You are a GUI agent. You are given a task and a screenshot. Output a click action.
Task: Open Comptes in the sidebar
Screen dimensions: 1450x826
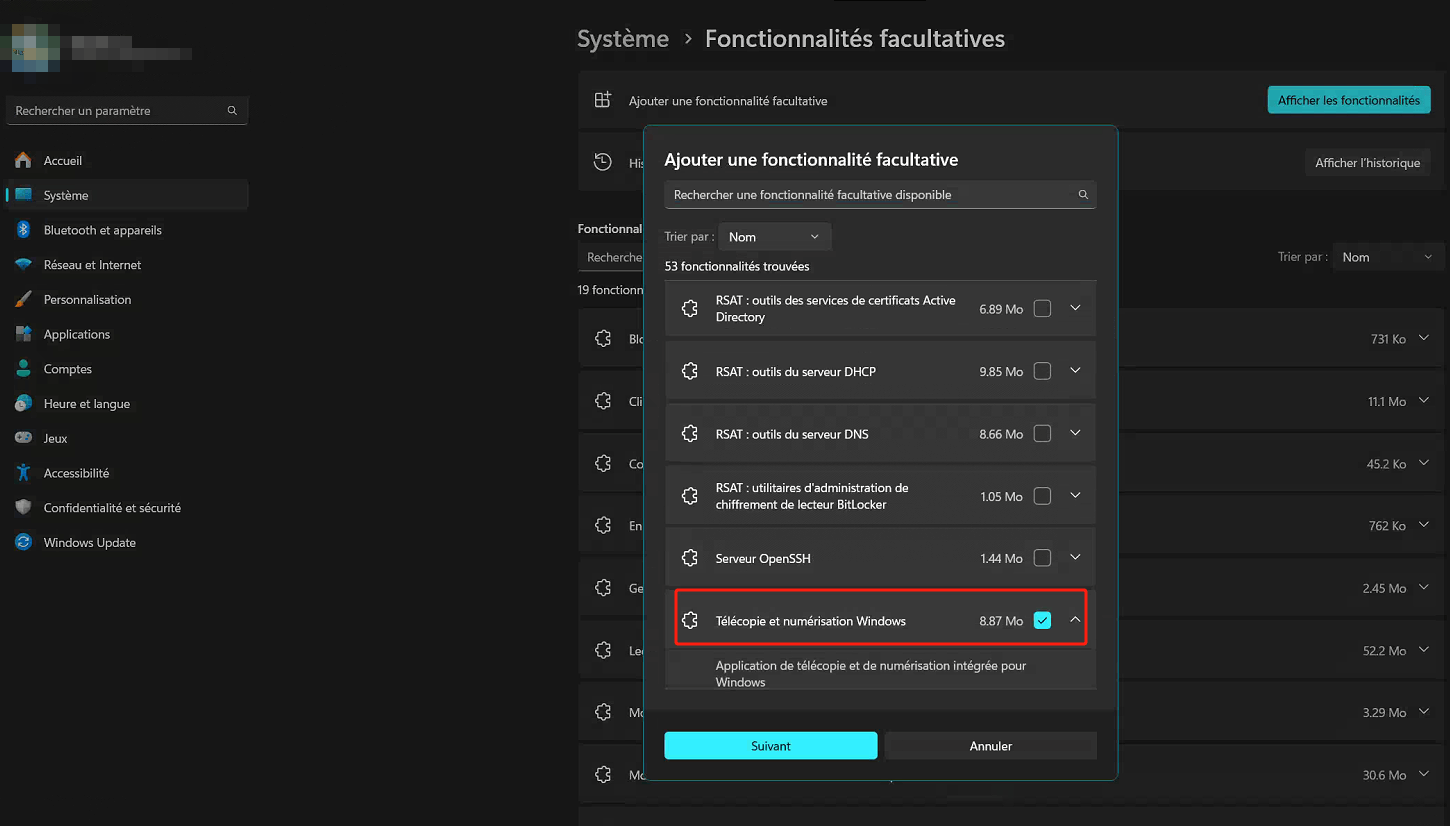127,369
